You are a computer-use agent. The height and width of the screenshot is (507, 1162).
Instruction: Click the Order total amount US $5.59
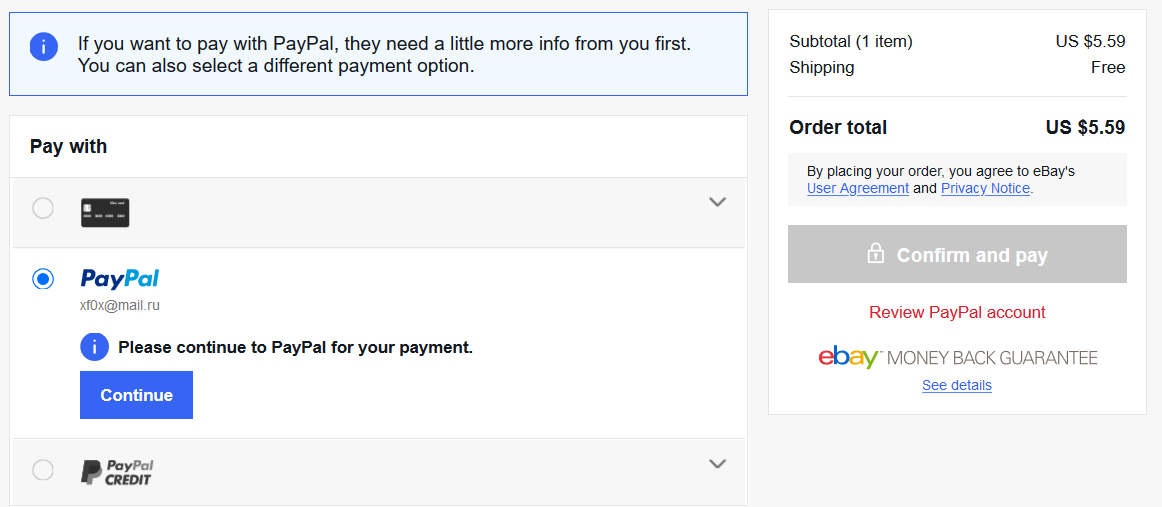1085,127
